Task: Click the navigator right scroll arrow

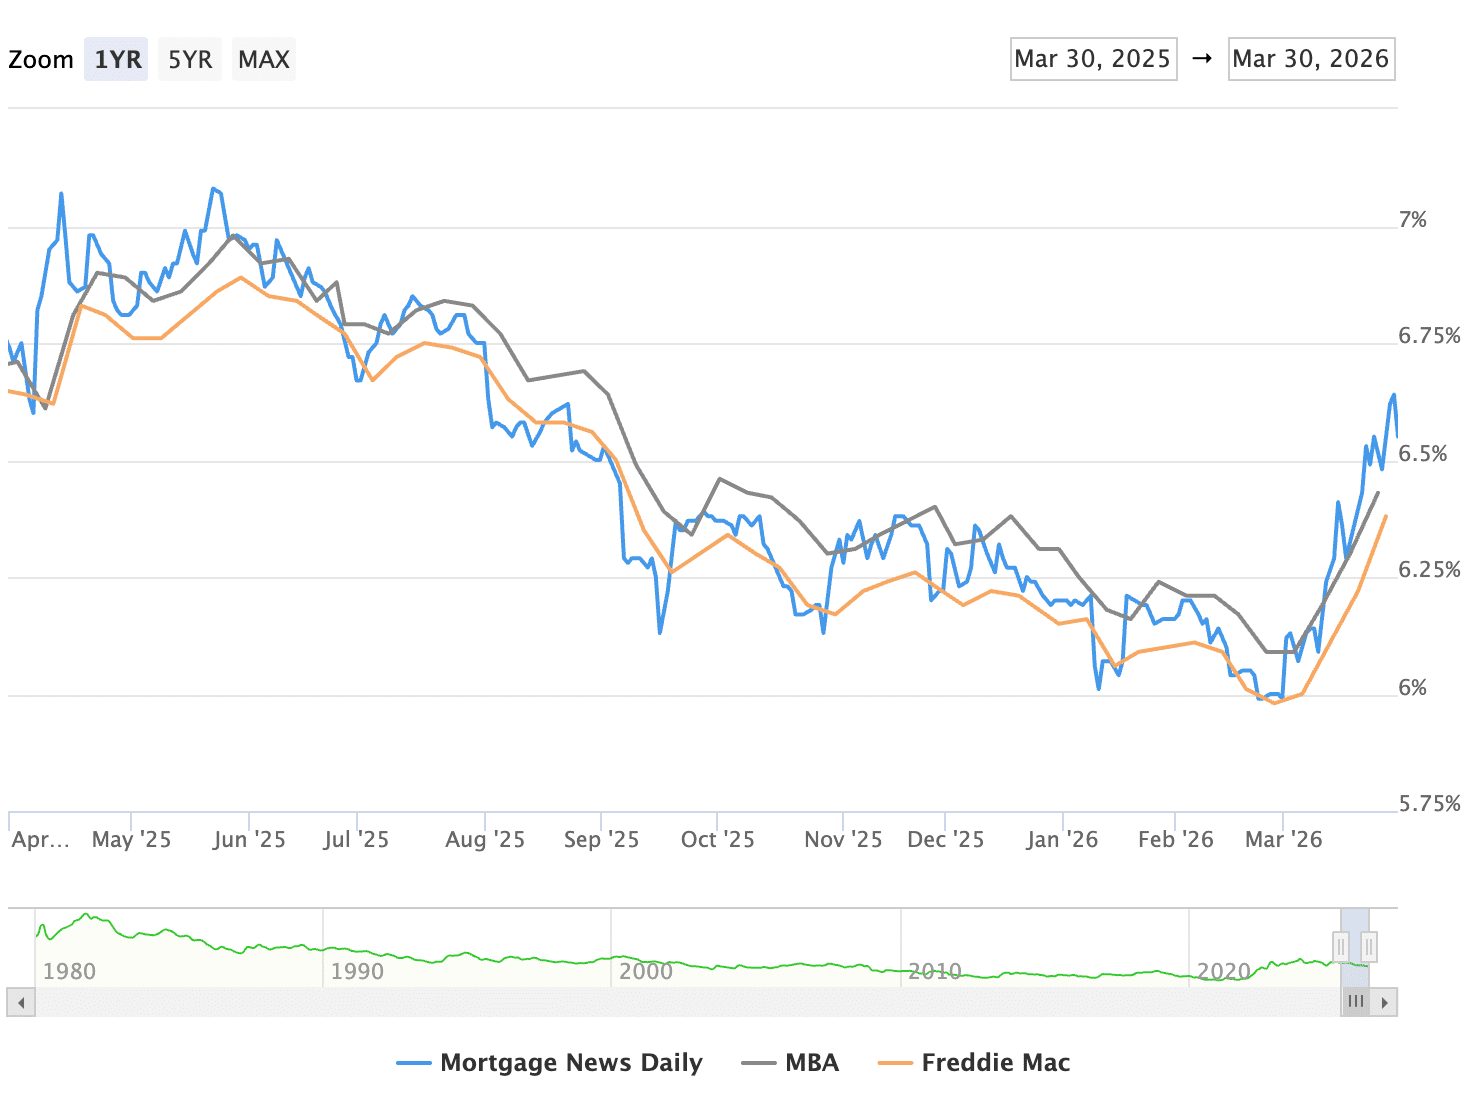Action: 1384,1002
